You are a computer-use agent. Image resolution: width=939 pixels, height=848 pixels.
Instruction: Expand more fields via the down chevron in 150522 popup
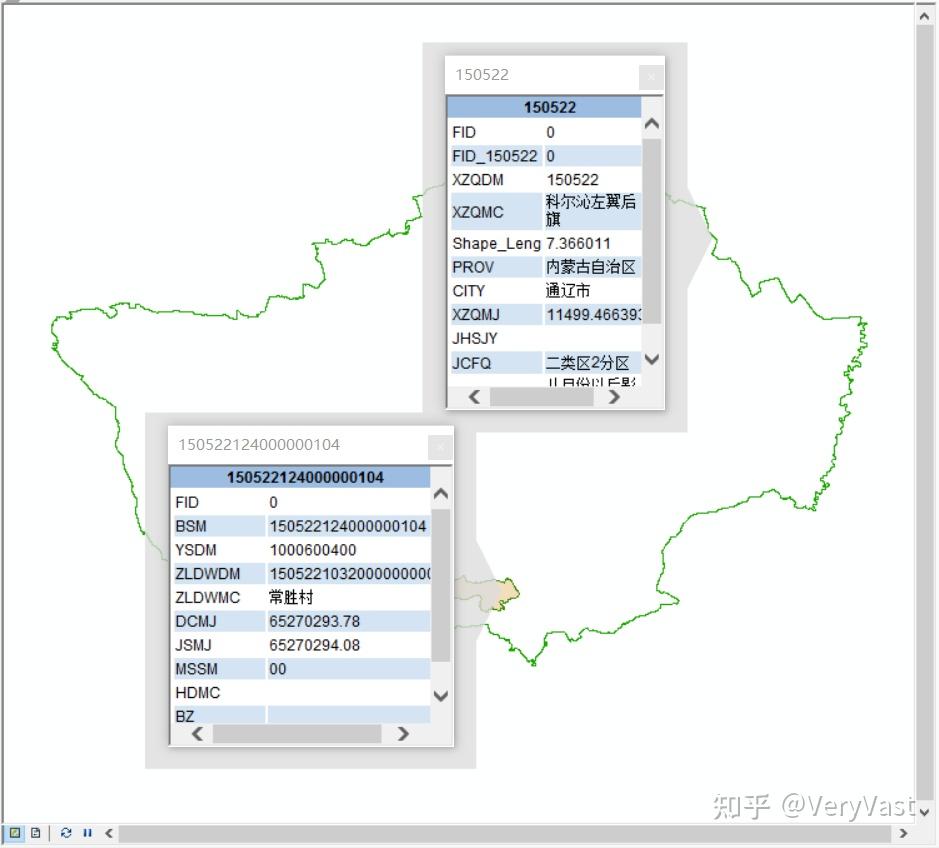(651, 360)
